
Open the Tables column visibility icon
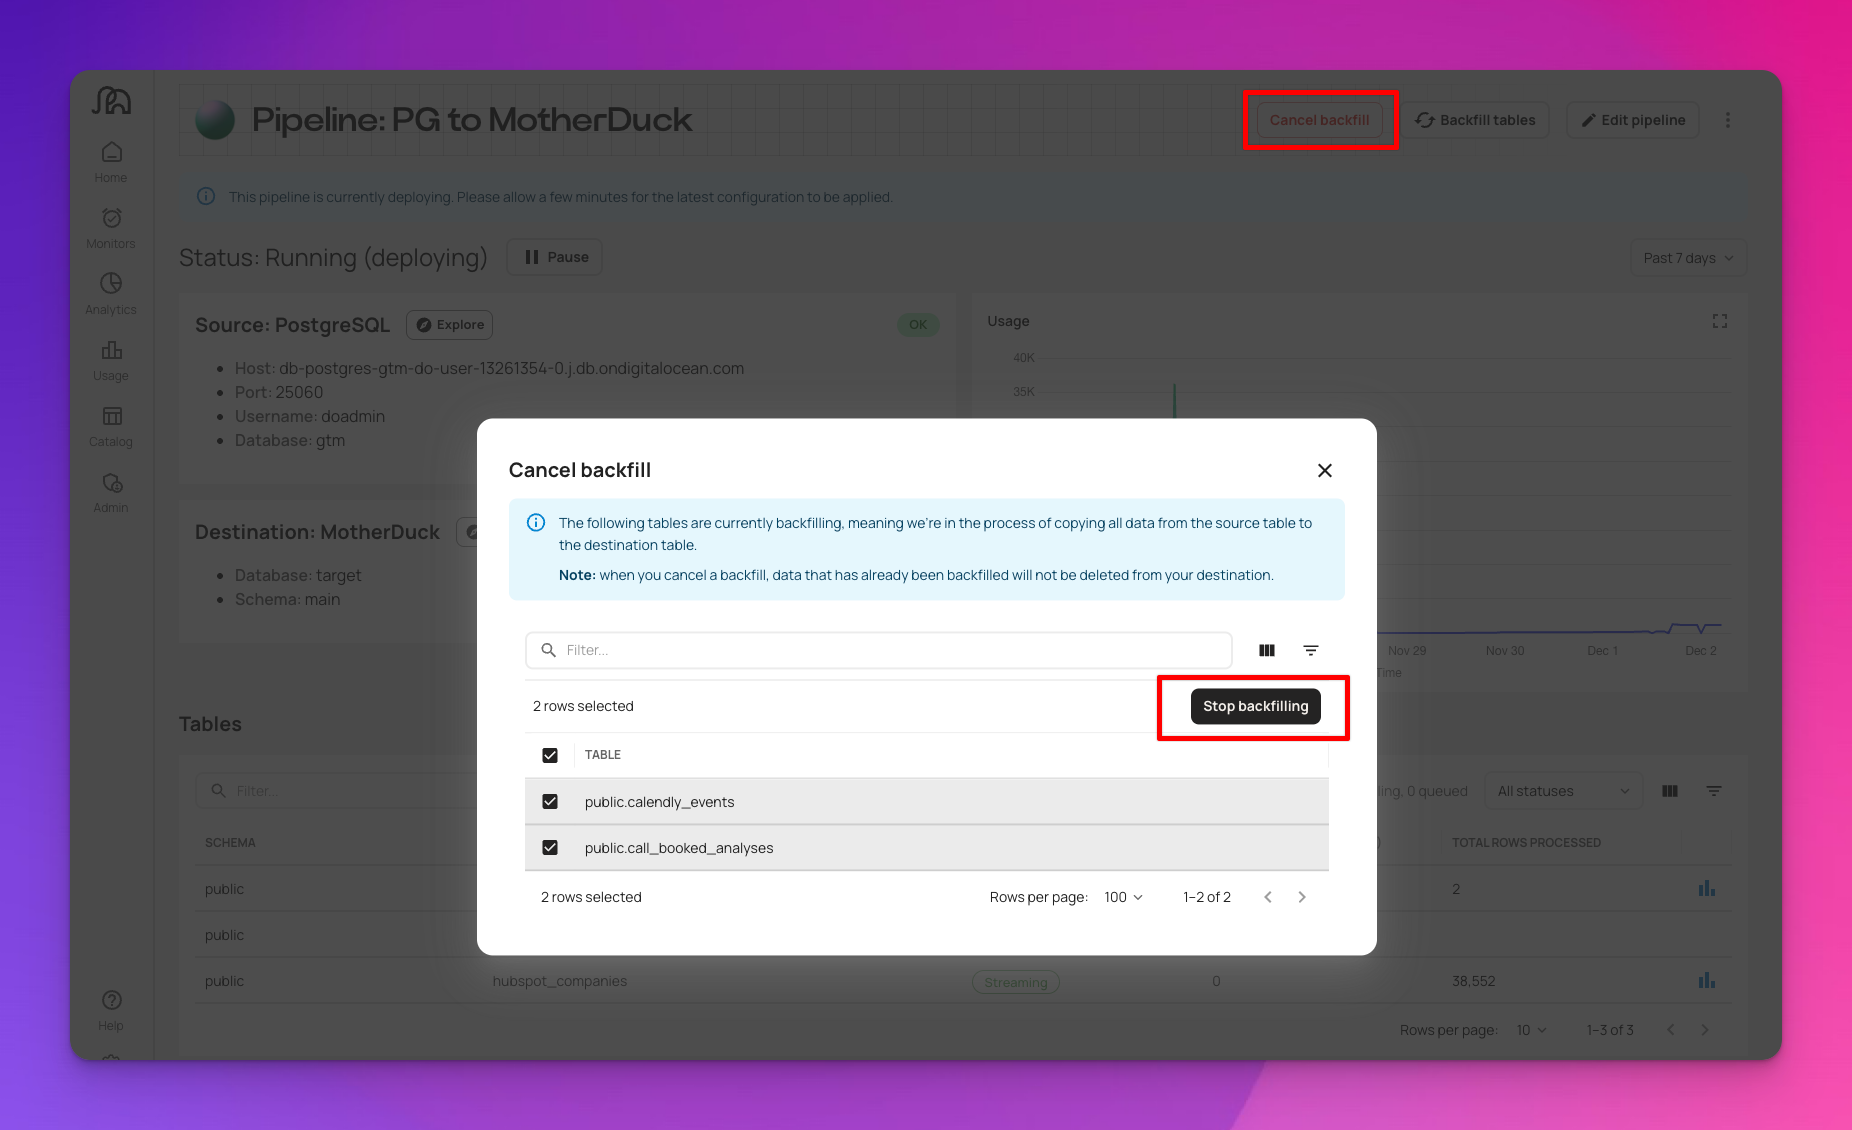[x=1670, y=791]
